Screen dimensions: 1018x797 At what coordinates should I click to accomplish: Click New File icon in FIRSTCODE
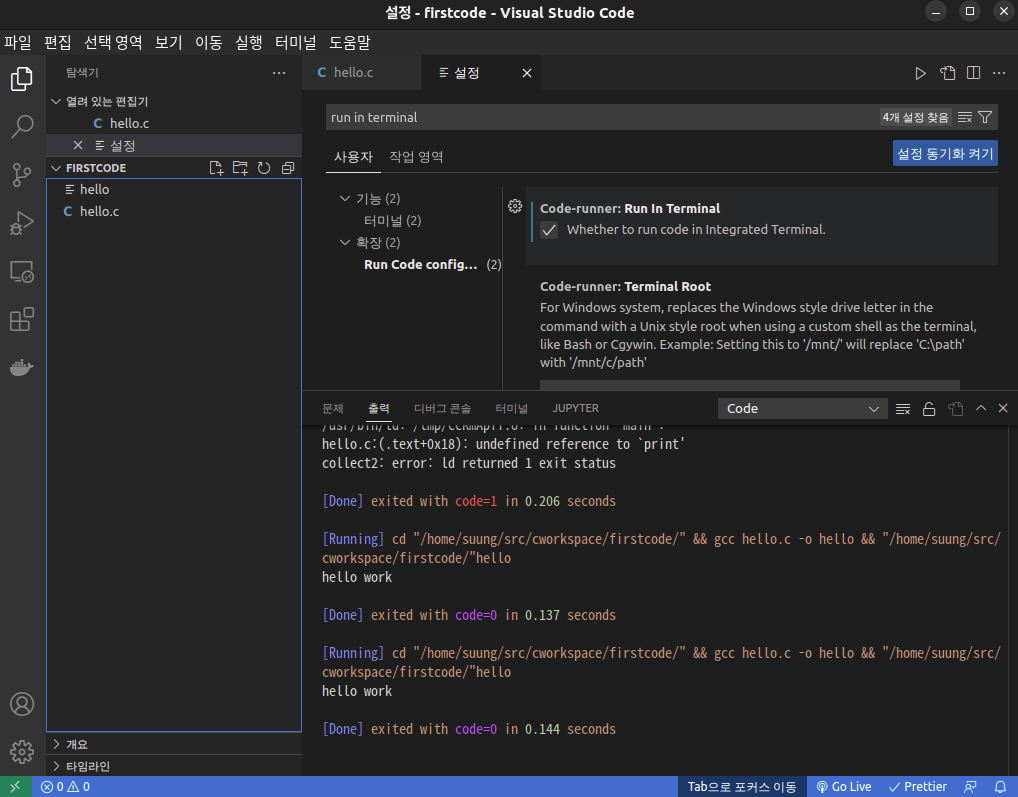pyautogui.click(x=216, y=168)
